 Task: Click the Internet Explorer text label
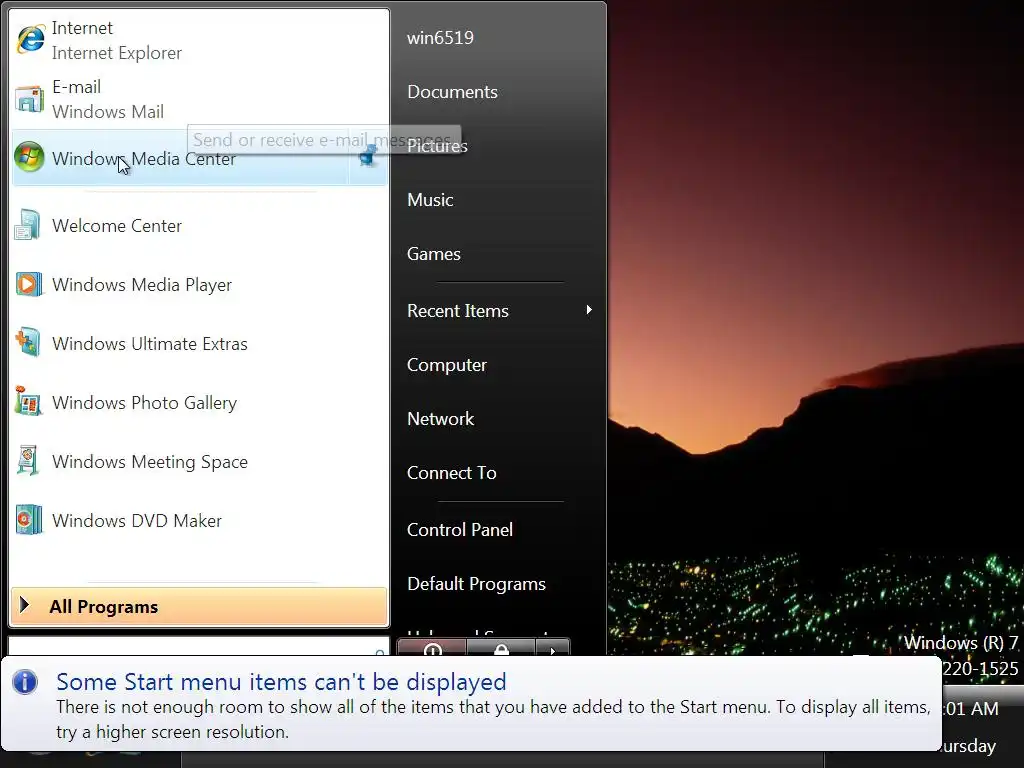click(x=116, y=53)
